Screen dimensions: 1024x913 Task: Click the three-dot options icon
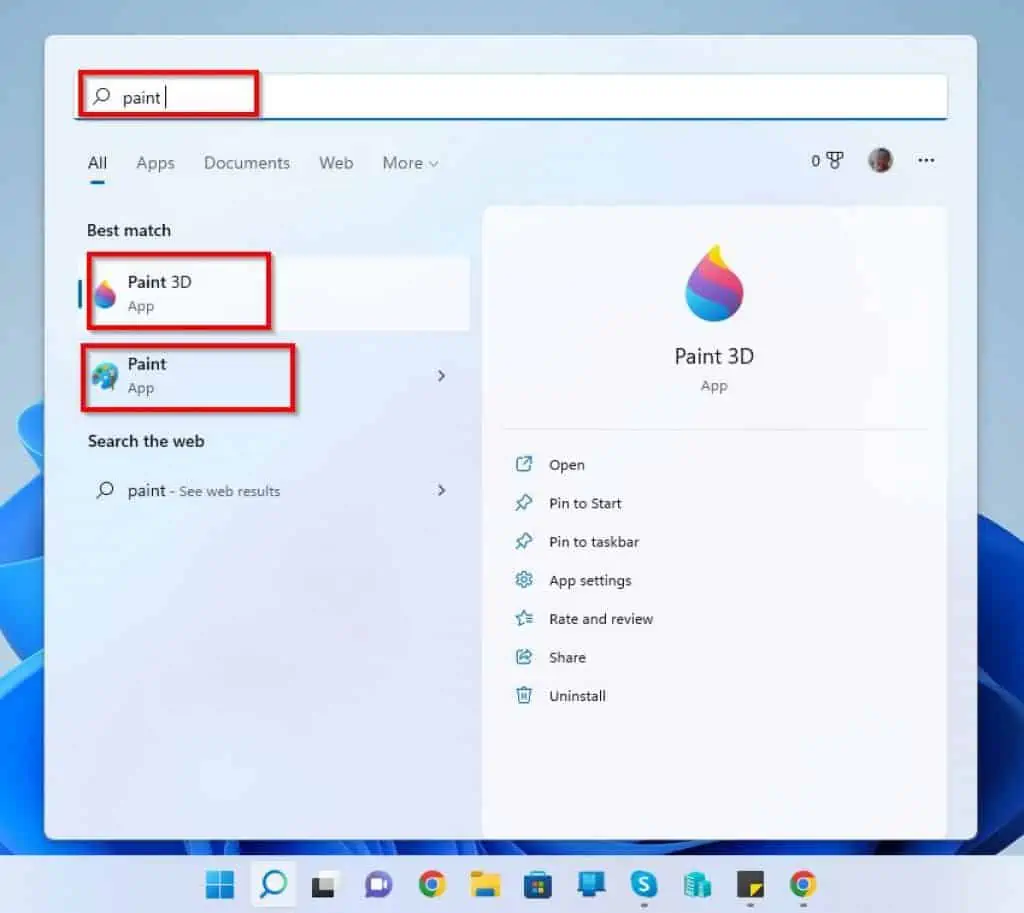pyautogui.click(x=926, y=160)
